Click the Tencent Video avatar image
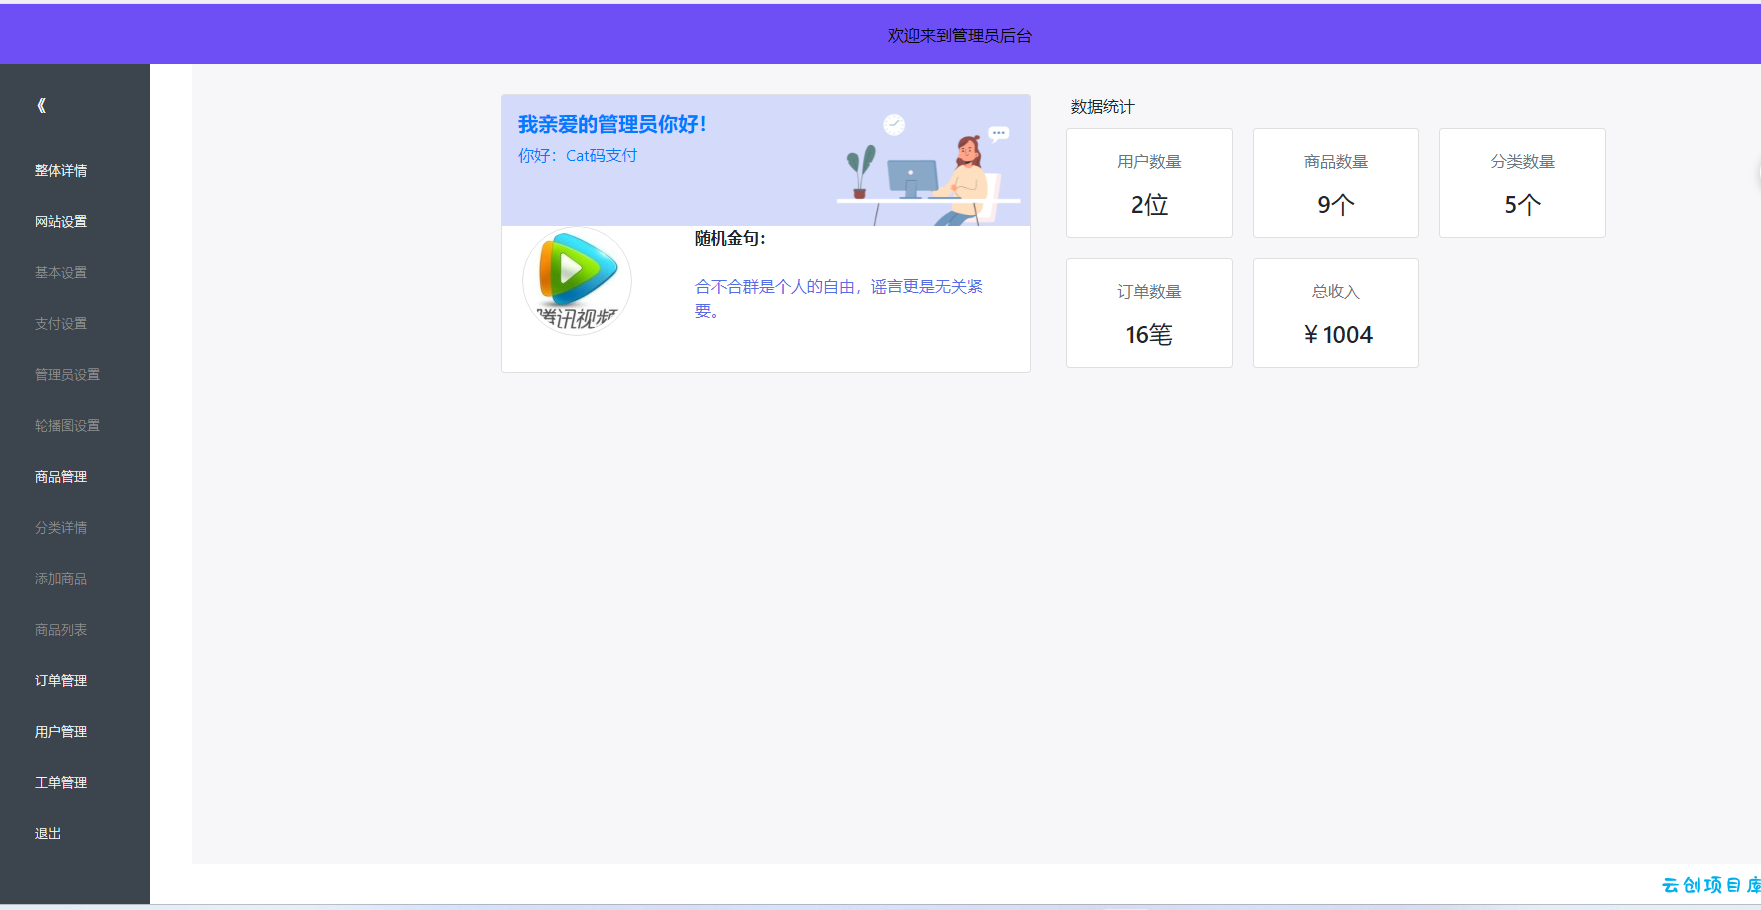 click(x=577, y=281)
